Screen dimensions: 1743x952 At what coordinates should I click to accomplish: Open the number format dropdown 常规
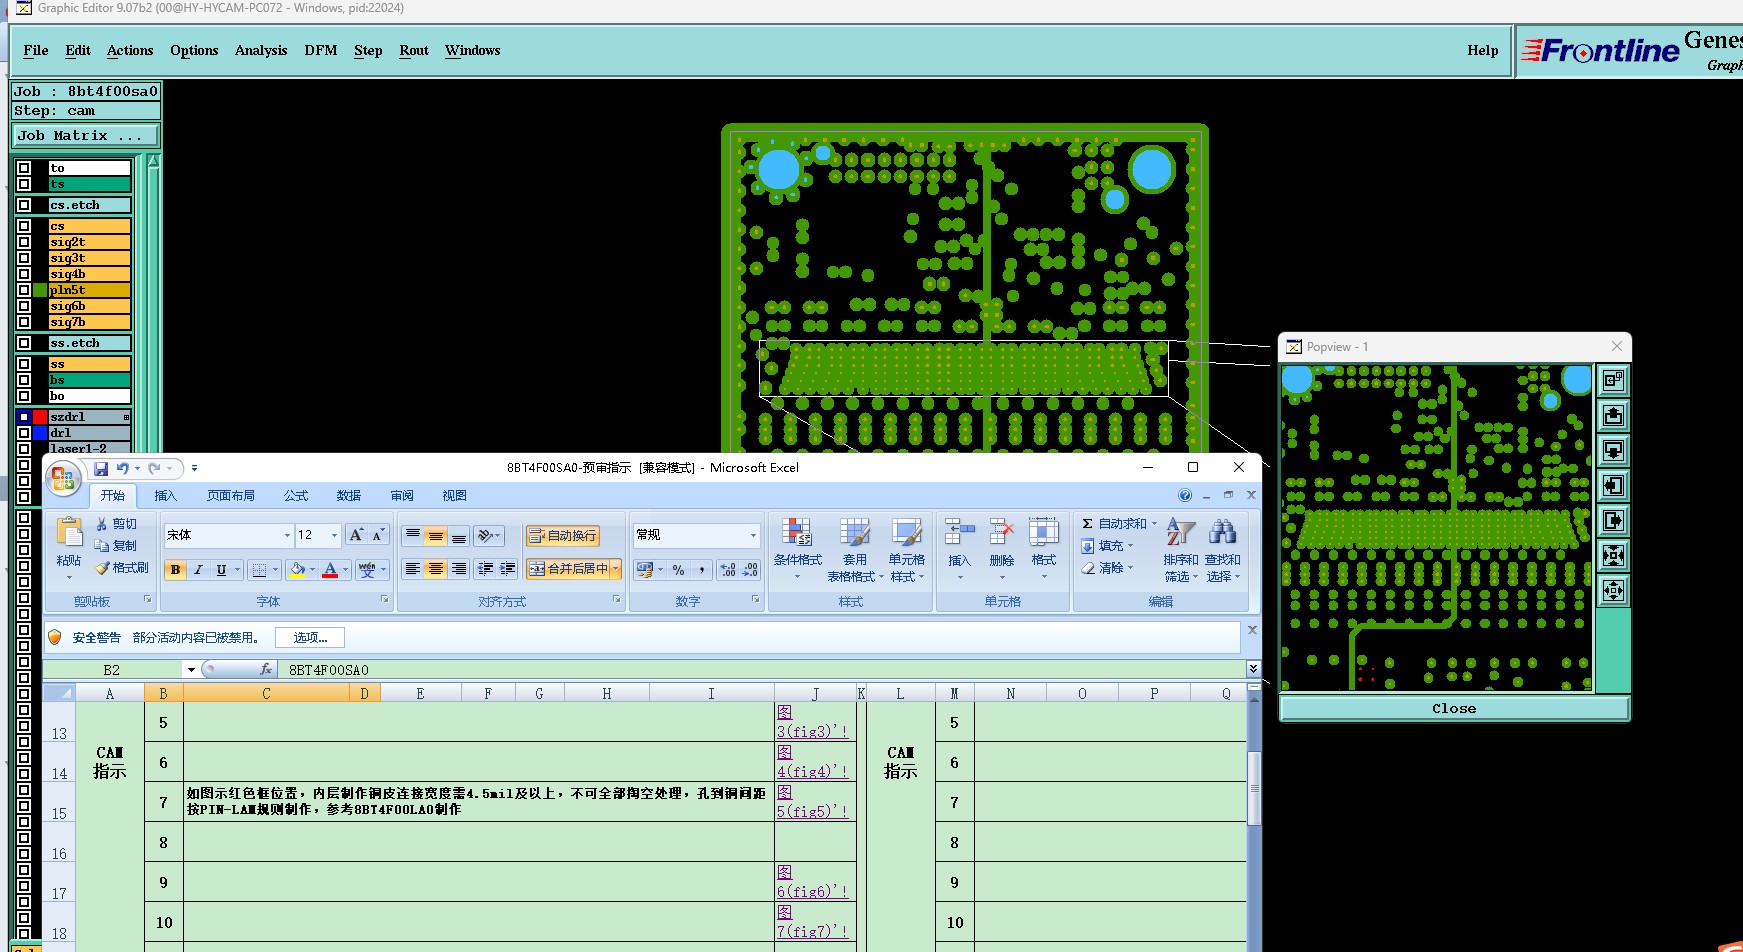[753, 535]
